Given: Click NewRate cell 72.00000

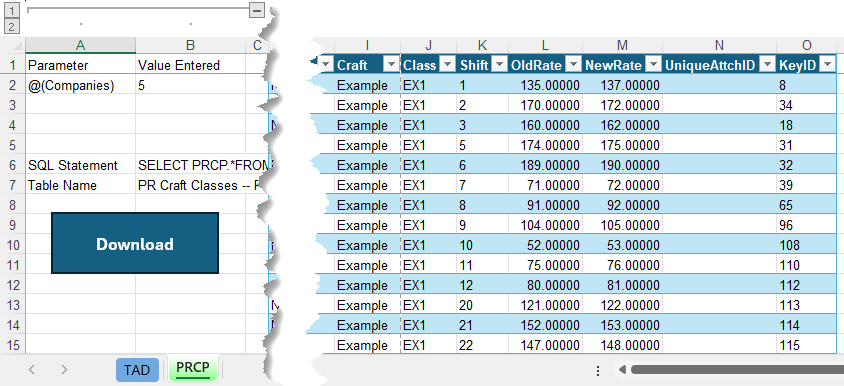Looking at the screenshot, I should 622,185.
